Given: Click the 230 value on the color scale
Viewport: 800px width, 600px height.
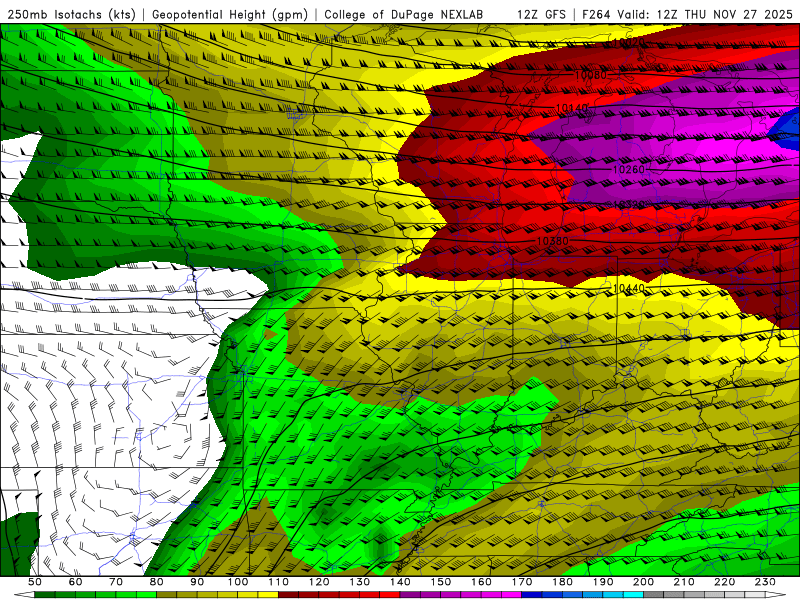Looking at the screenshot, I should click(x=765, y=582).
